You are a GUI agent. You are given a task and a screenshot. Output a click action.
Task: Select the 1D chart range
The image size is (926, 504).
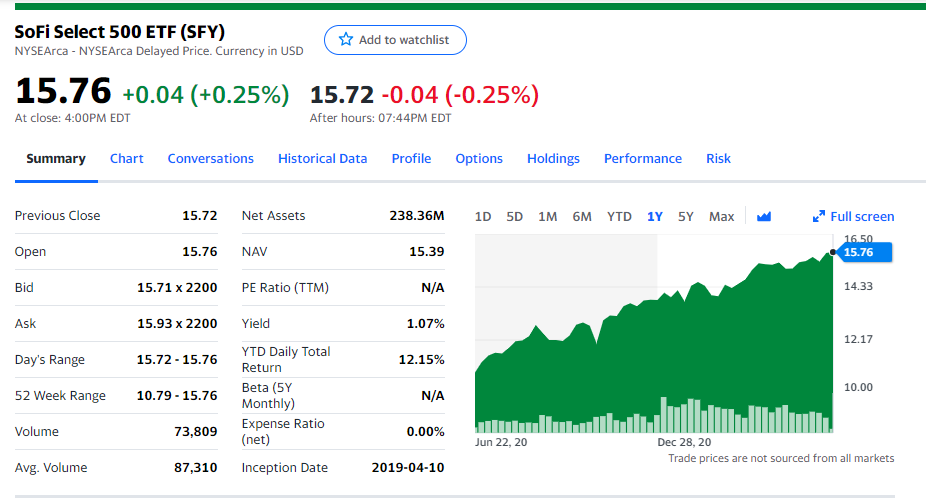tap(483, 216)
